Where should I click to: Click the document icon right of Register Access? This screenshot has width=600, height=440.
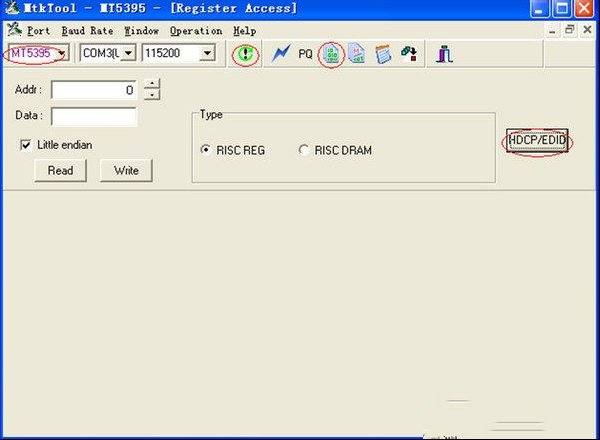click(357, 54)
